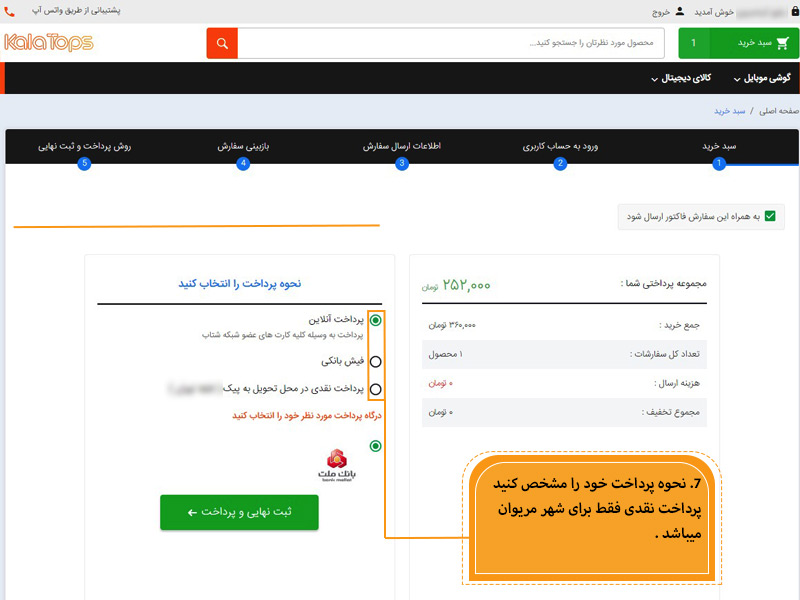The height and width of the screenshot is (600, 800).
Task: Select the Bank Mellat gateway radio button
Action: pyautogui.click(x=375, y=446)
